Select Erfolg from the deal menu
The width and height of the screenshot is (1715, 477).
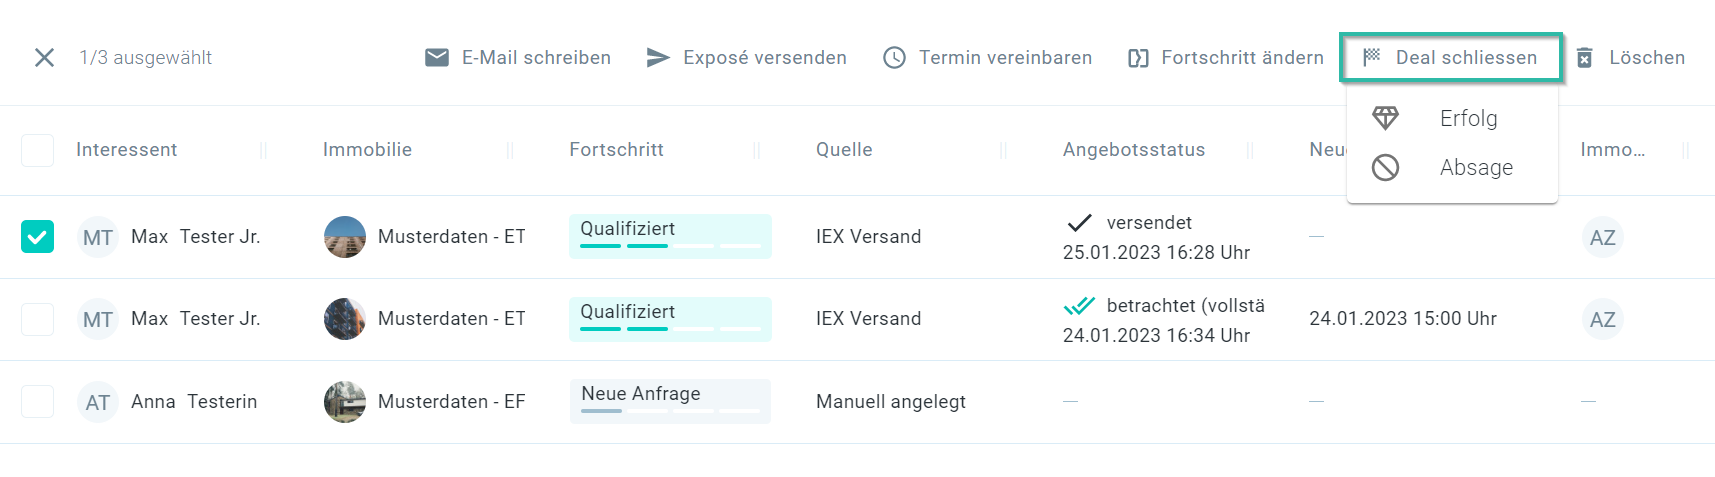[x=1468, y=118]
